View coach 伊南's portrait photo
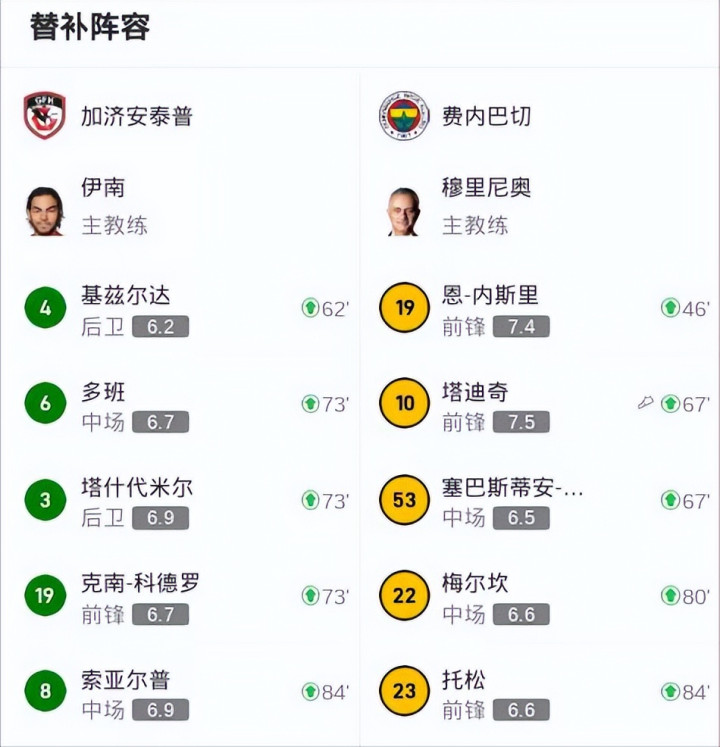The height and width of the screenshot is (747, 720). click(x=45, y=211)
